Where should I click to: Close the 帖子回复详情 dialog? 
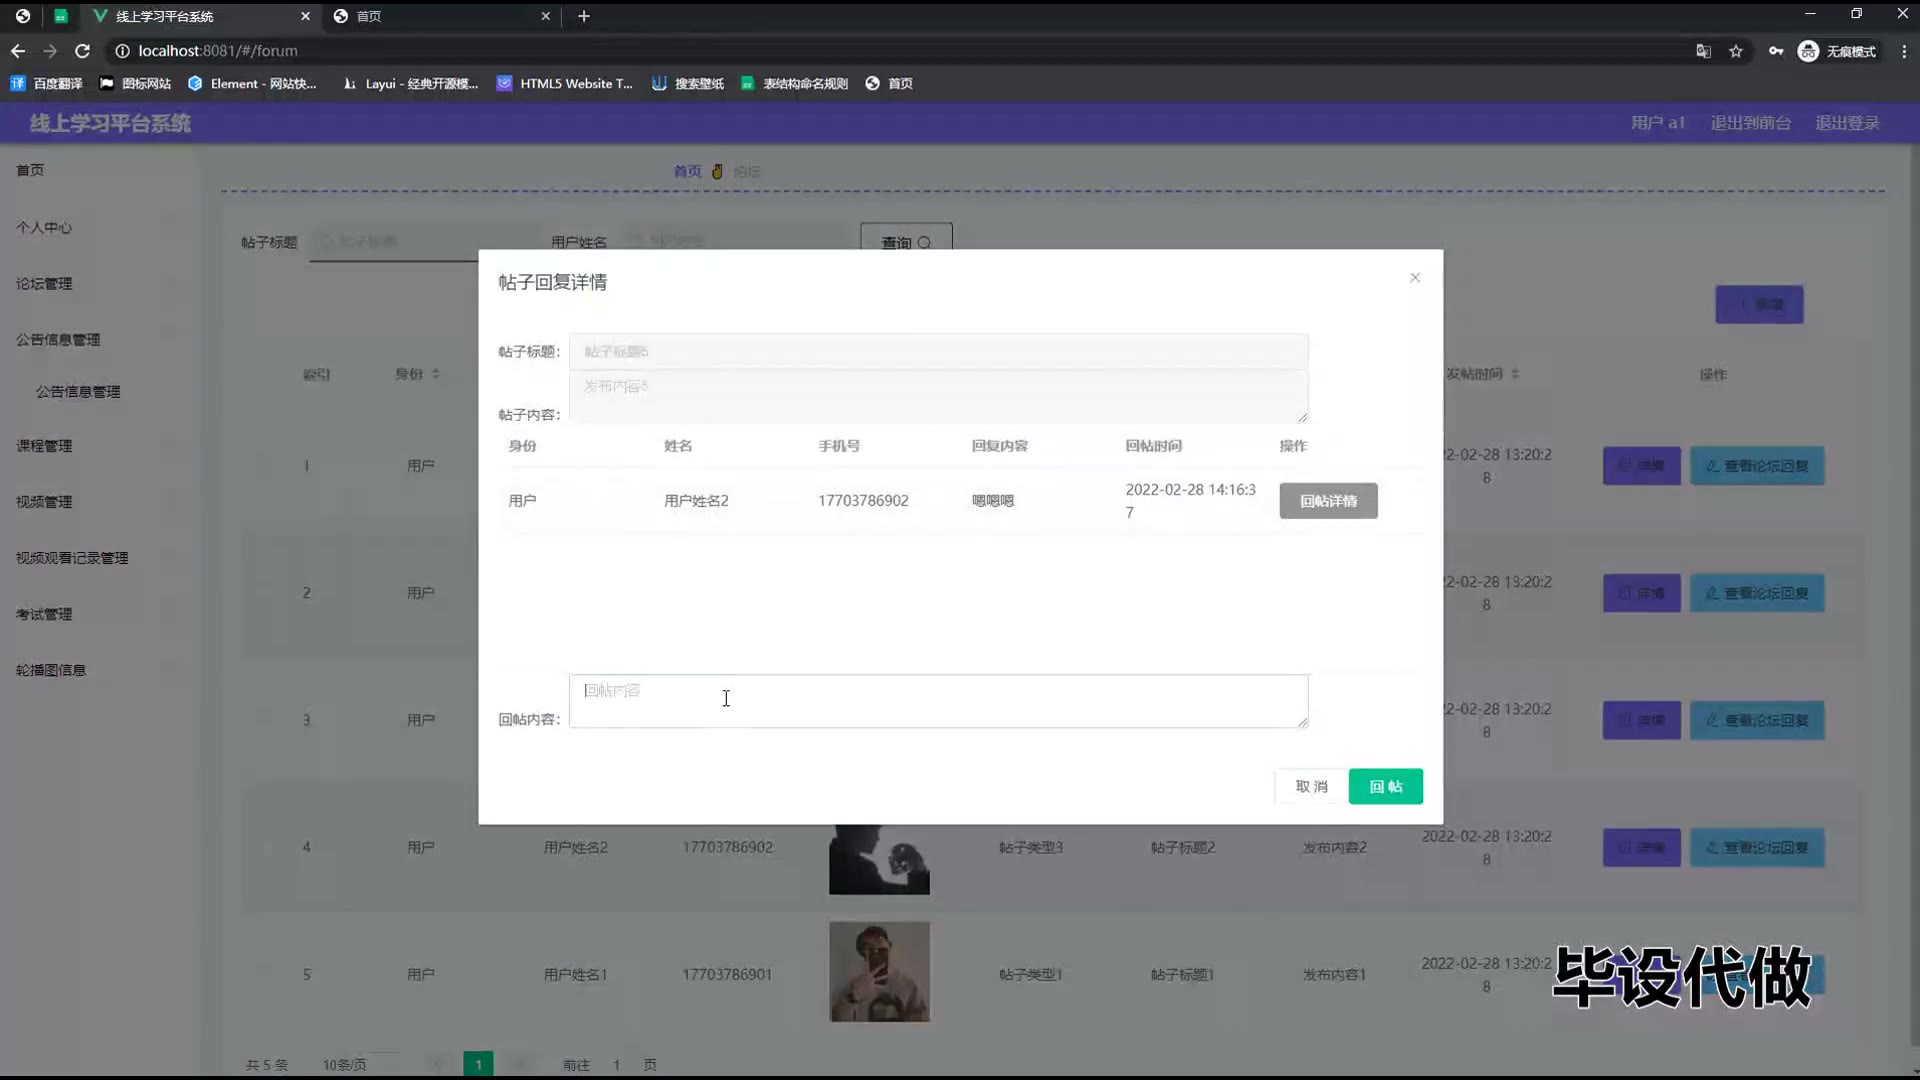pos(1415,278)
